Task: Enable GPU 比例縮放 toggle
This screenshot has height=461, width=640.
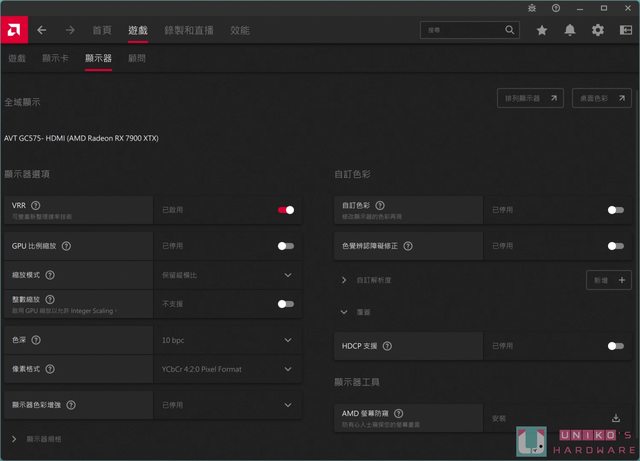Action: pos(286,245)
